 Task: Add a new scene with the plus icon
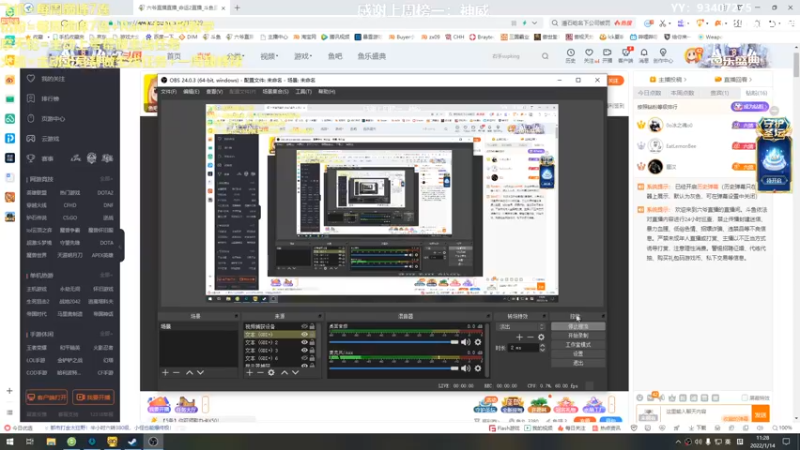pyautogui.click(x=165, y=373)
